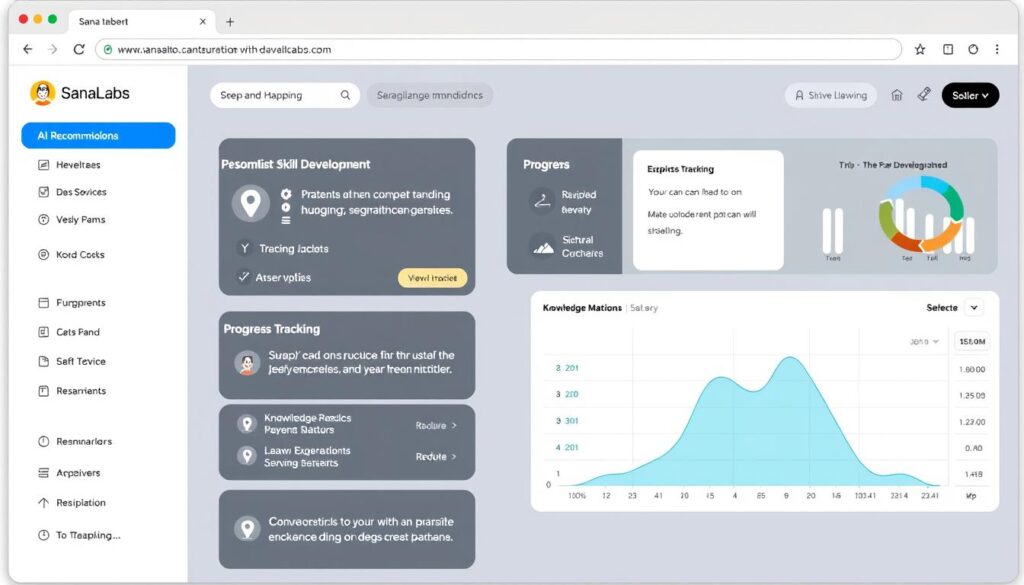Click the avatar icon in Progress Tracking card
Image resolution: width=1024 pixels, height=585 pixels.
pos(247,363)
